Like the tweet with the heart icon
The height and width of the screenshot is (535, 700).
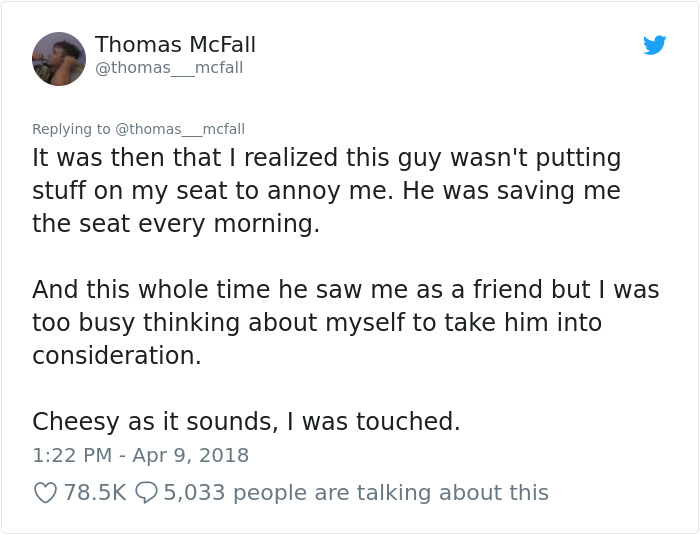tap(45, 493)
